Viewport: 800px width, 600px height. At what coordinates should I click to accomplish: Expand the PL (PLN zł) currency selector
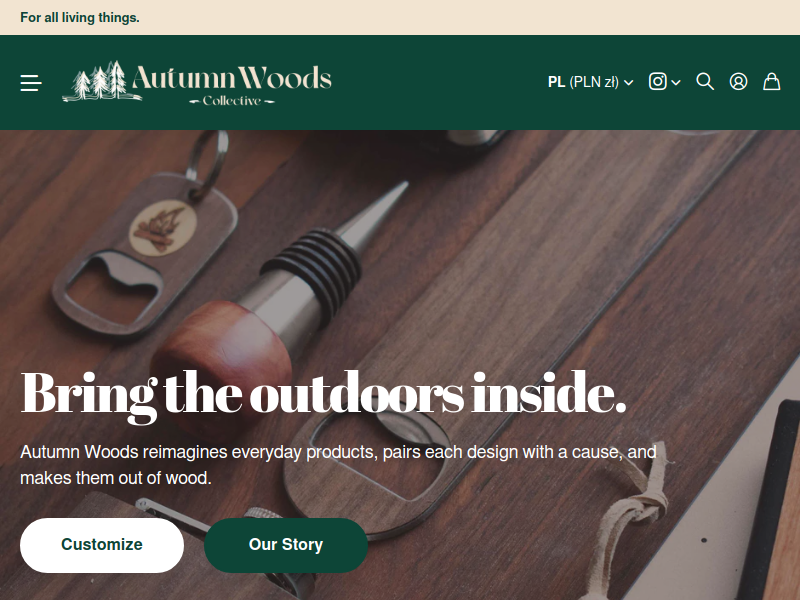590,82
